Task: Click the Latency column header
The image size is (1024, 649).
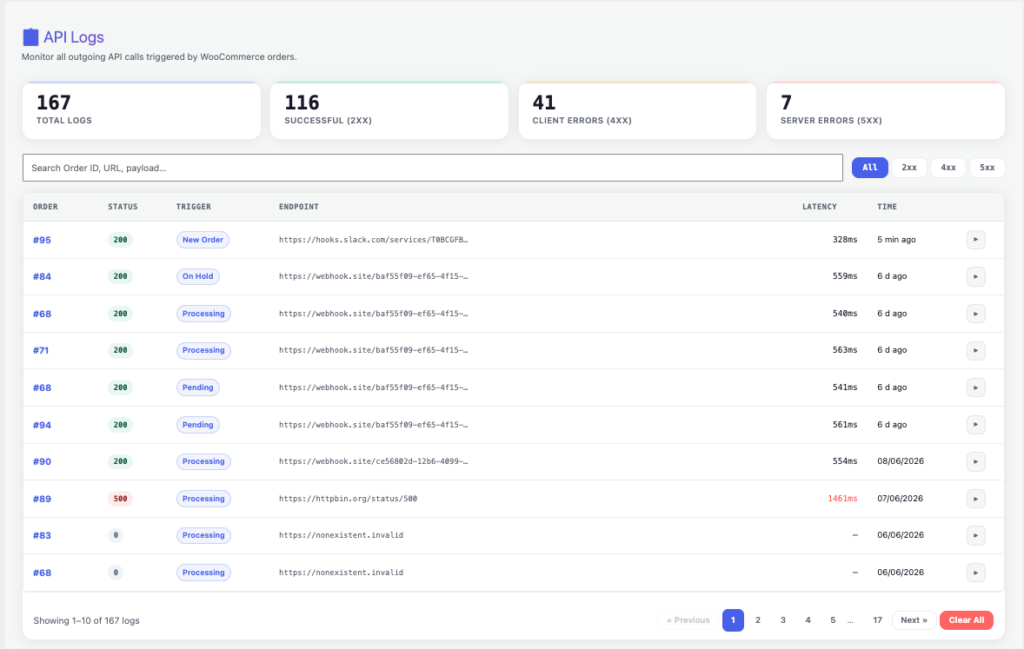Action: coord(820,206)
